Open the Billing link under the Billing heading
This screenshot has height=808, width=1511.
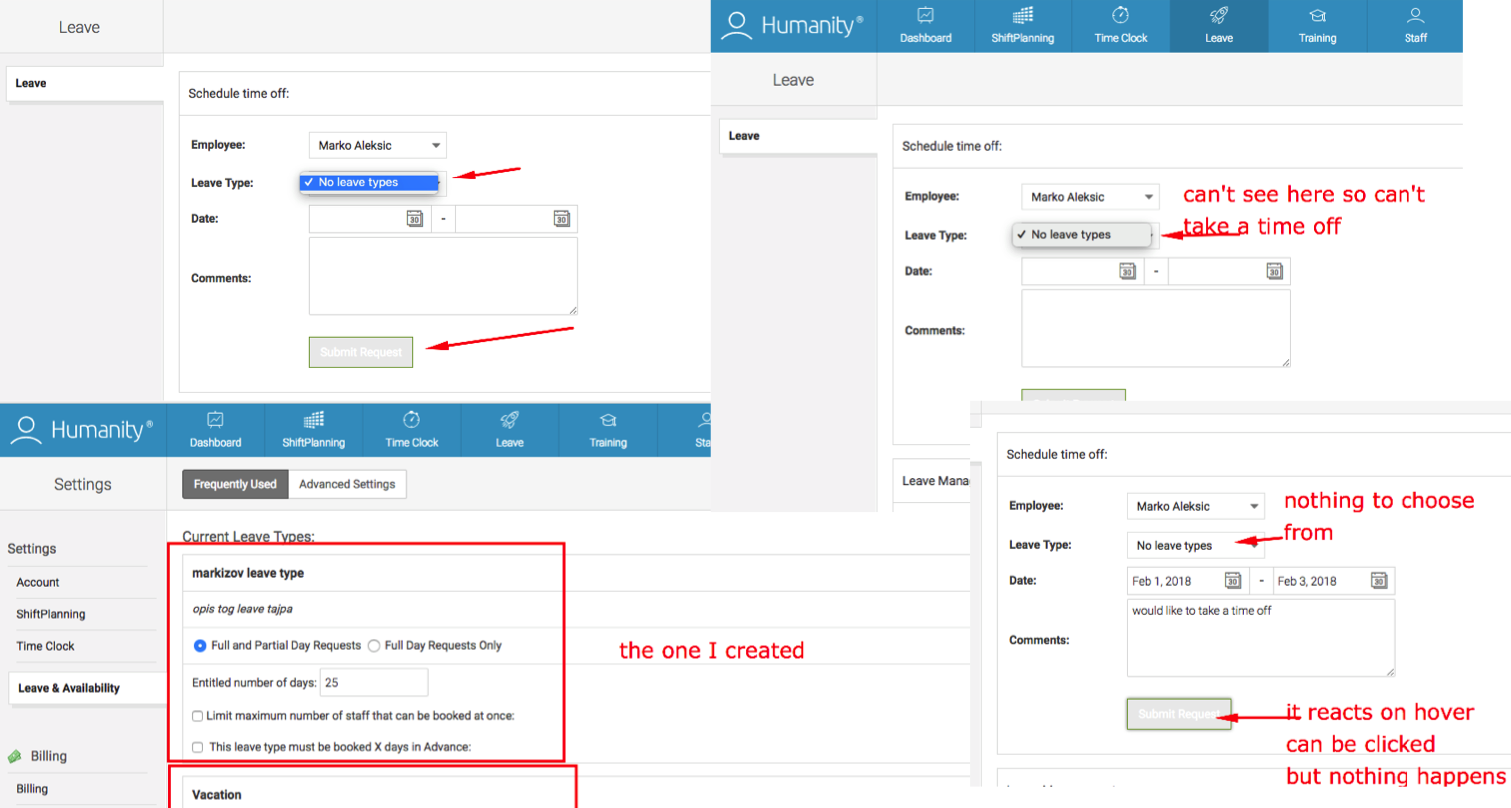click(32, 789)
